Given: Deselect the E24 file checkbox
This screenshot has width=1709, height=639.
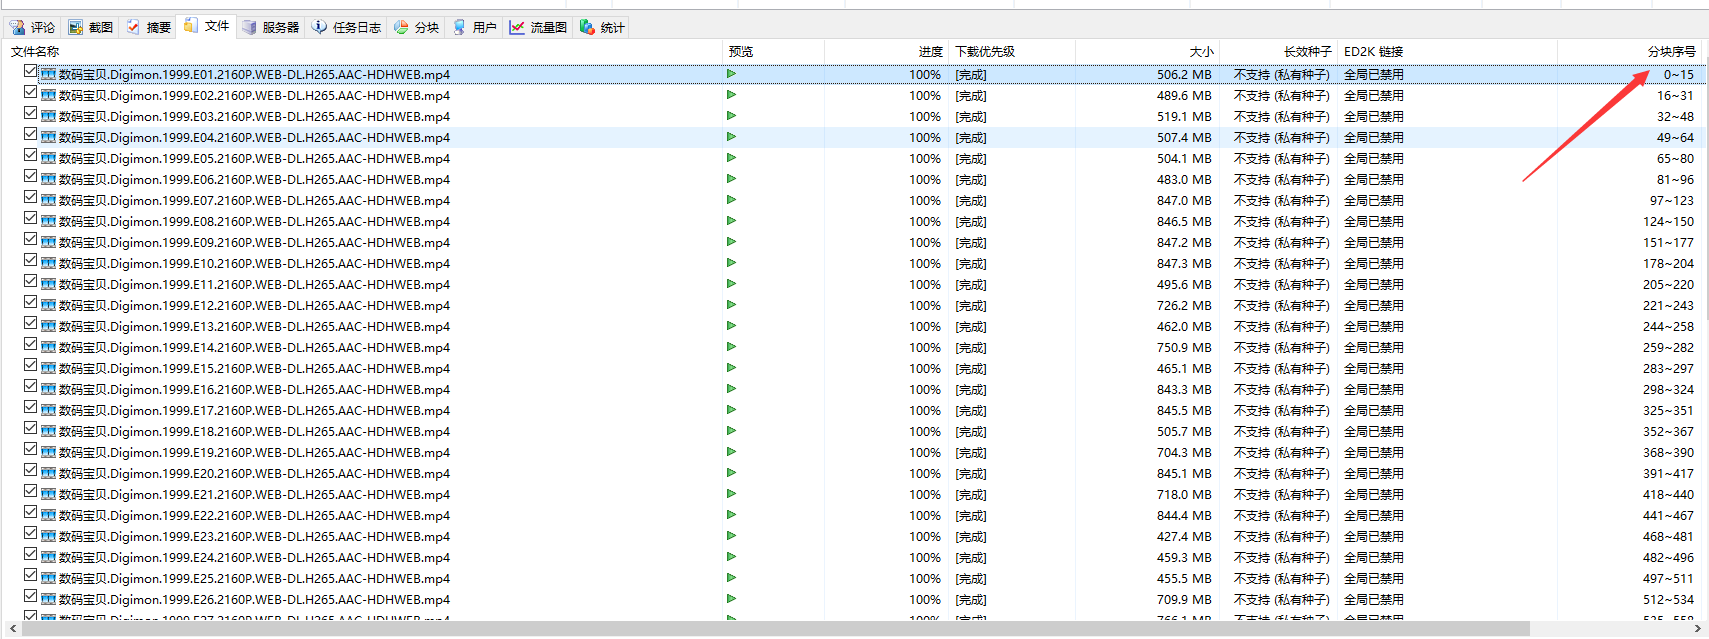Looking at the screenshot, I should pyautogui.click(x=31, y=555).
